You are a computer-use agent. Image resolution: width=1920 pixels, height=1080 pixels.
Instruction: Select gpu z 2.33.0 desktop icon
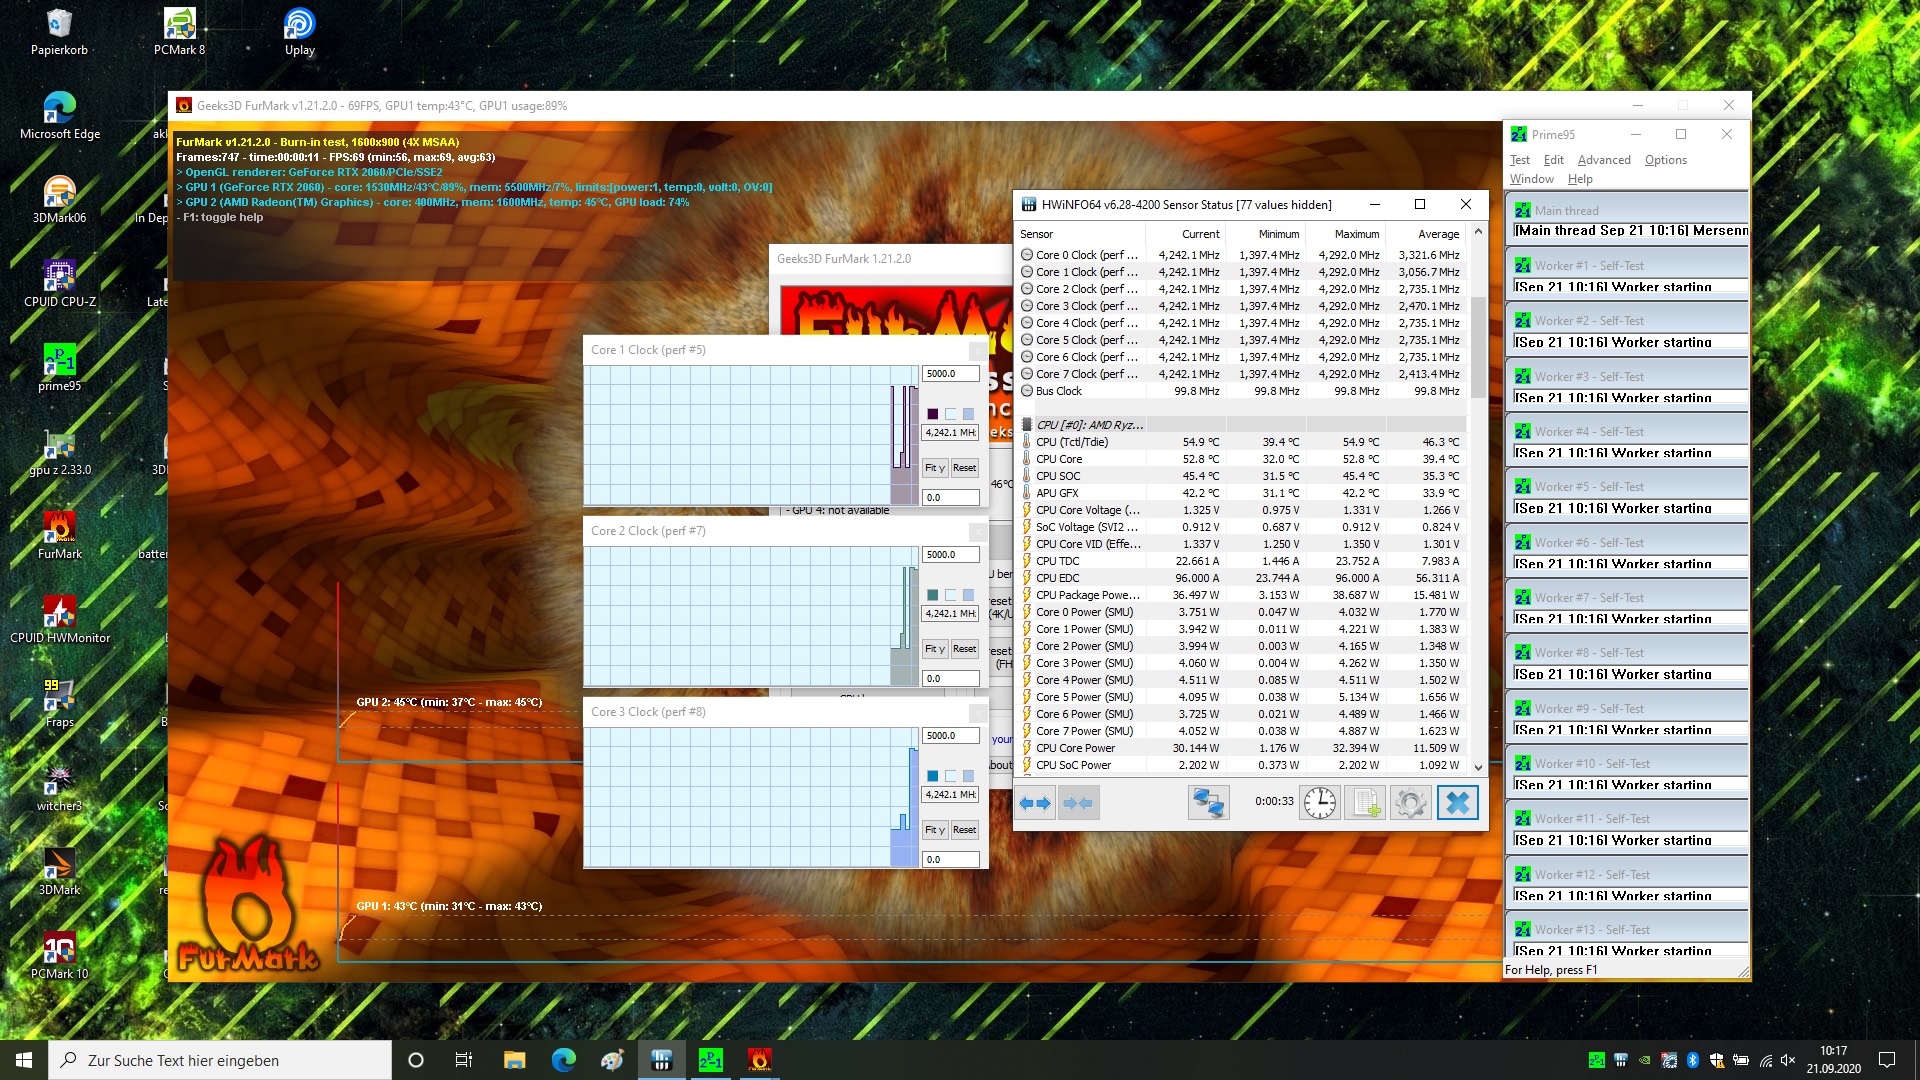tap(59, 452)
